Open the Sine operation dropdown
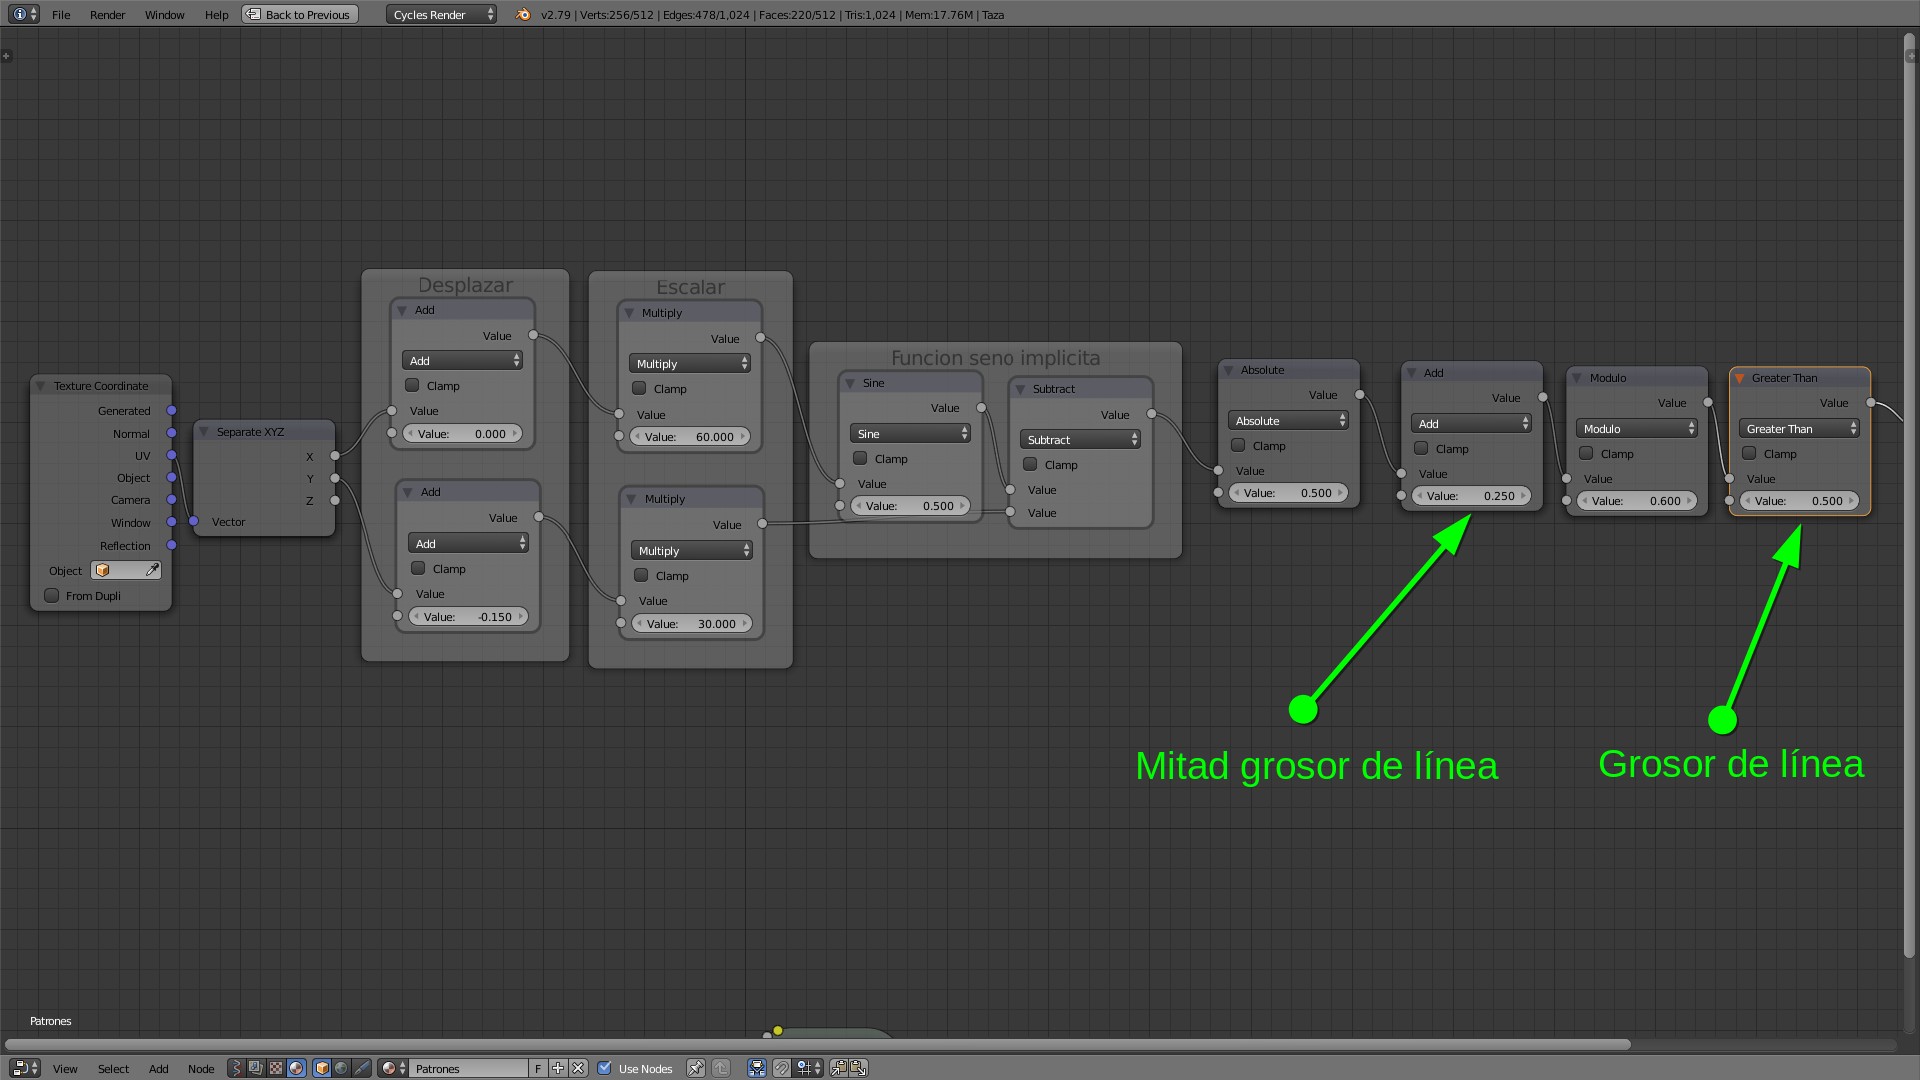 click(x=911, y=433)
